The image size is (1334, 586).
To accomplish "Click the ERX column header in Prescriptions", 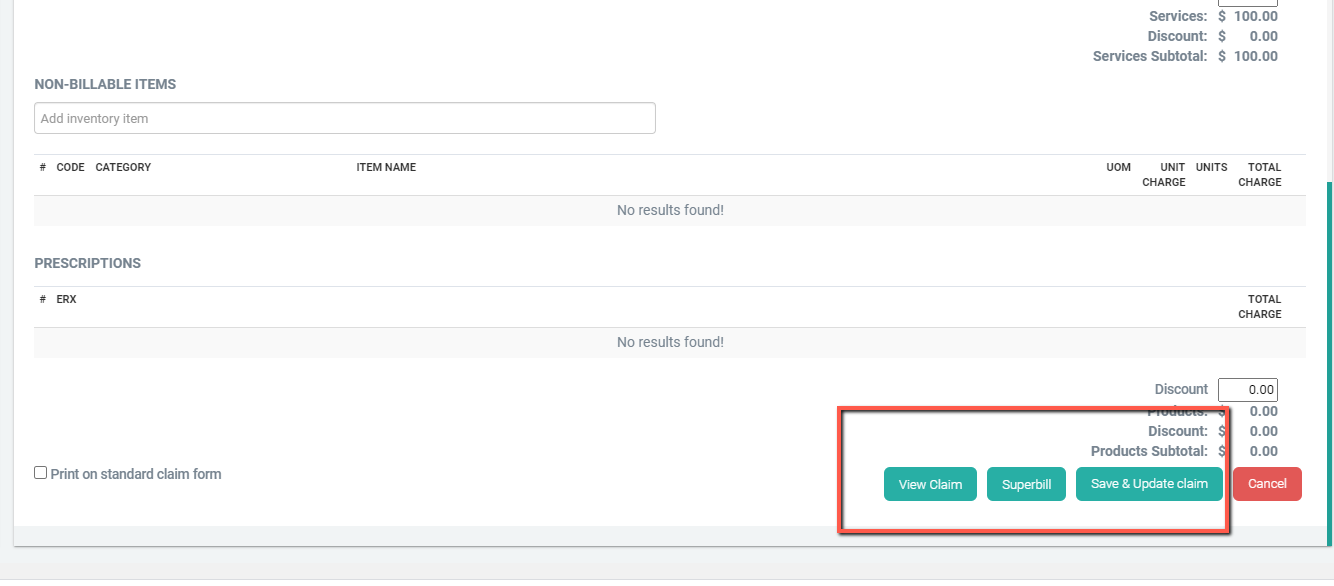I will point(66,299).
